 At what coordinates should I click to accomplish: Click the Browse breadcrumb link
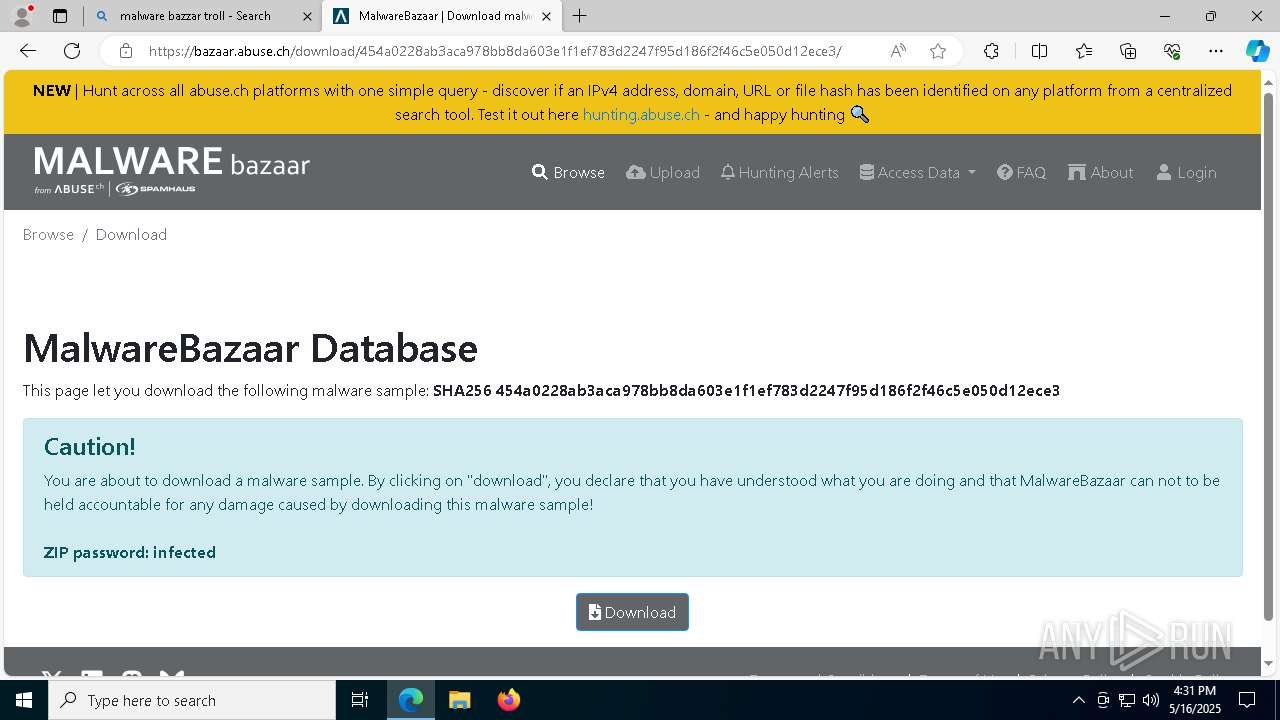click(x=48, y=234)
